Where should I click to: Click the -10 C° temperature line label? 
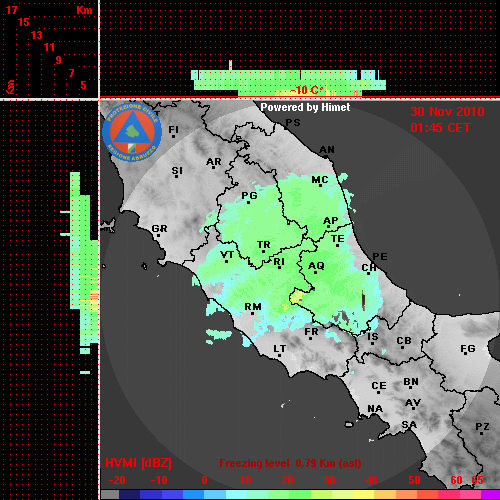click(x=306, y=90)
